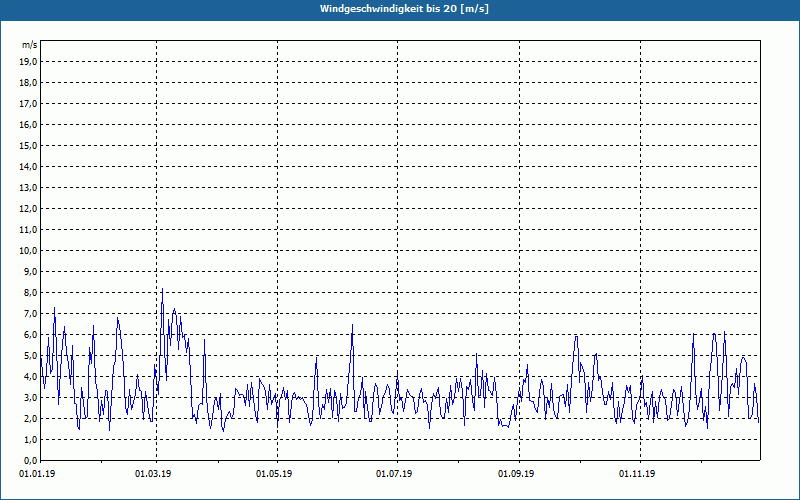Click the y-axis label "6,0"
This screenshot has height=500, width=800.
click(x=31, y=335)
